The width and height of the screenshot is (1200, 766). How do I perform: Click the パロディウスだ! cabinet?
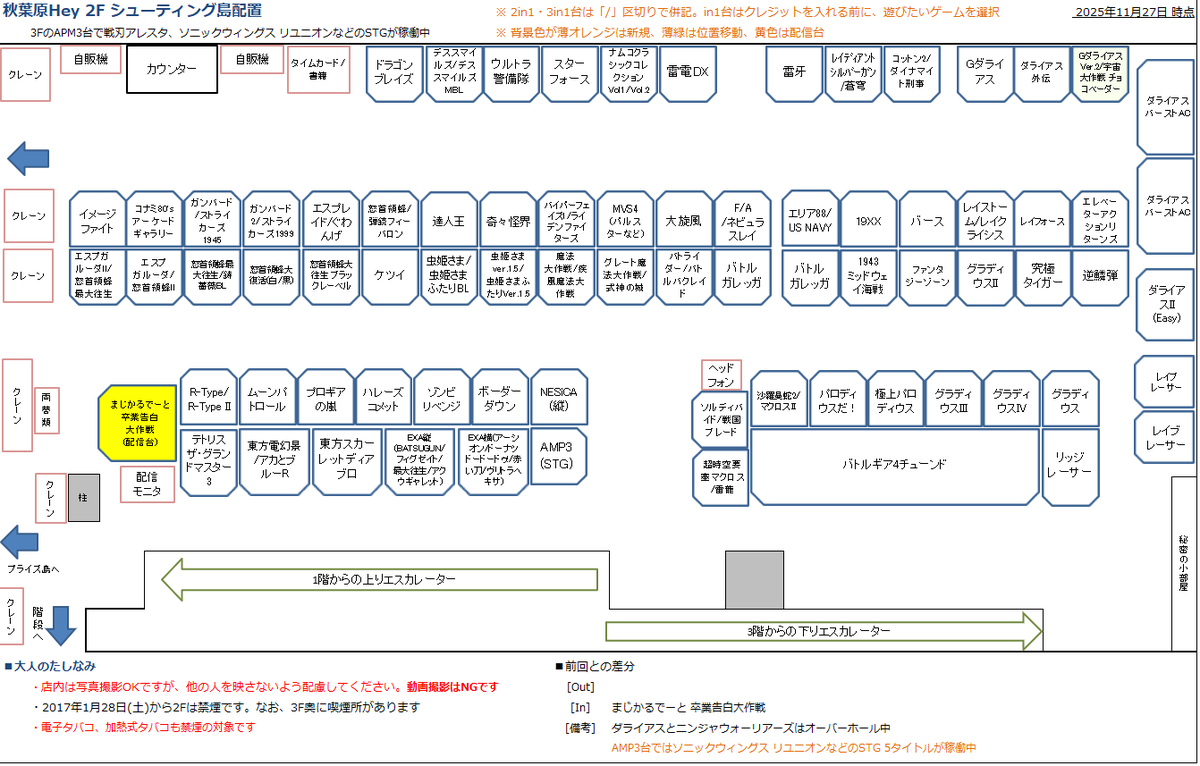pyautogui.click(x=837, y=398)
